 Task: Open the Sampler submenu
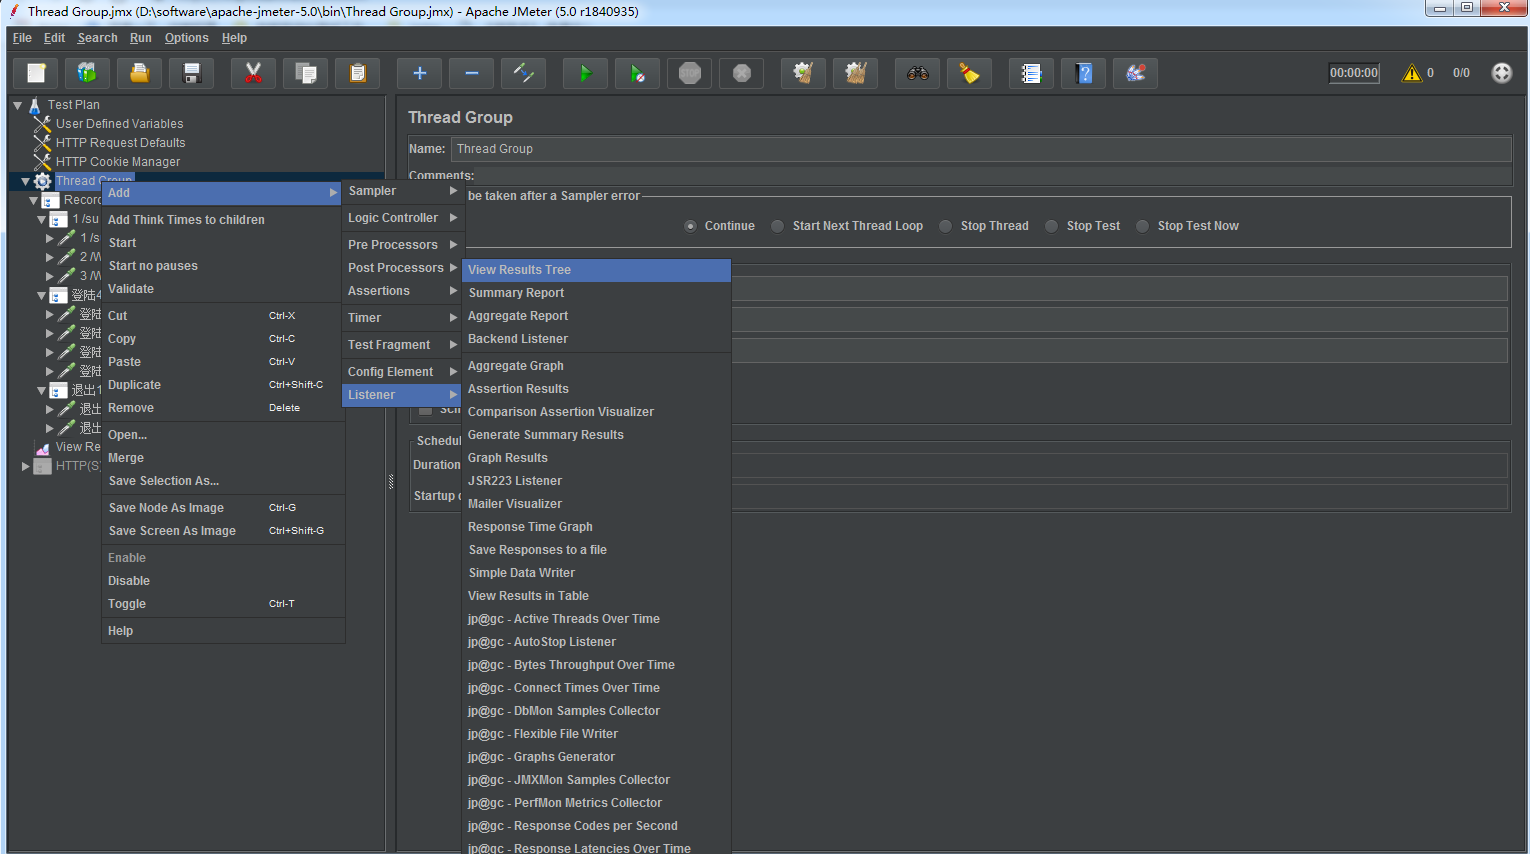point(401,191)
